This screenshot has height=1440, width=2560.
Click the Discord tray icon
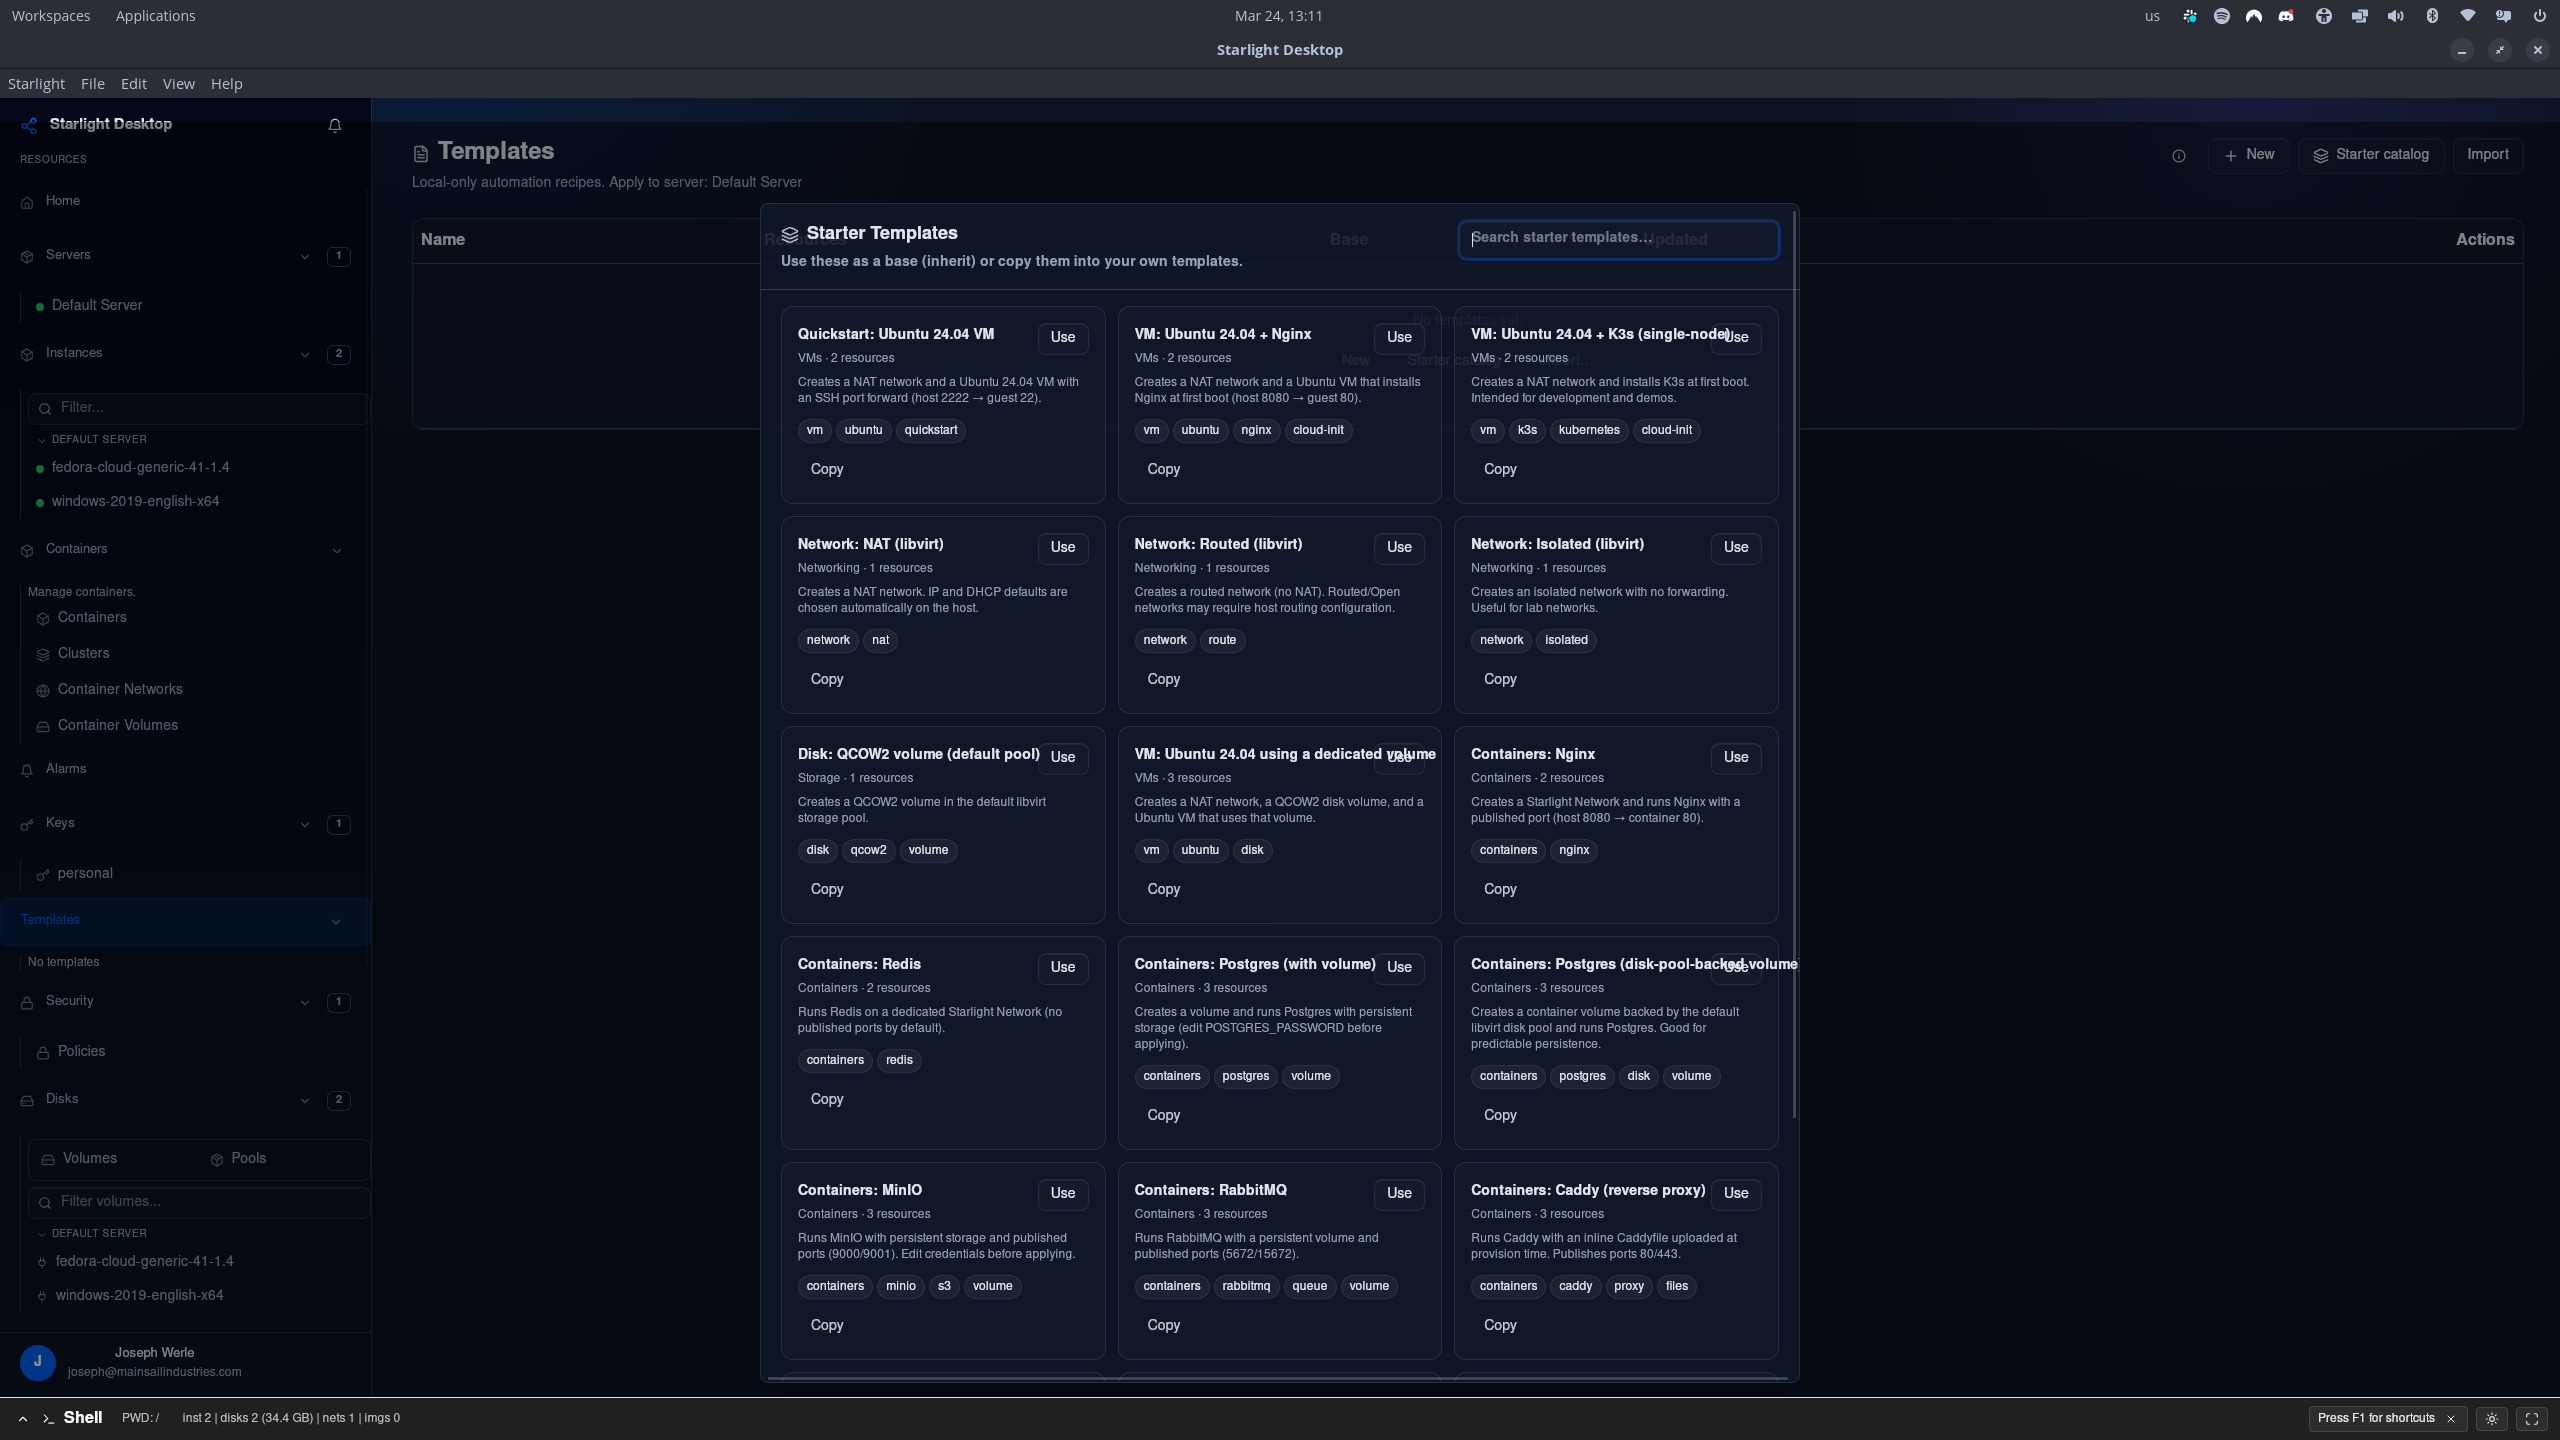click(x=2286, y=16)
